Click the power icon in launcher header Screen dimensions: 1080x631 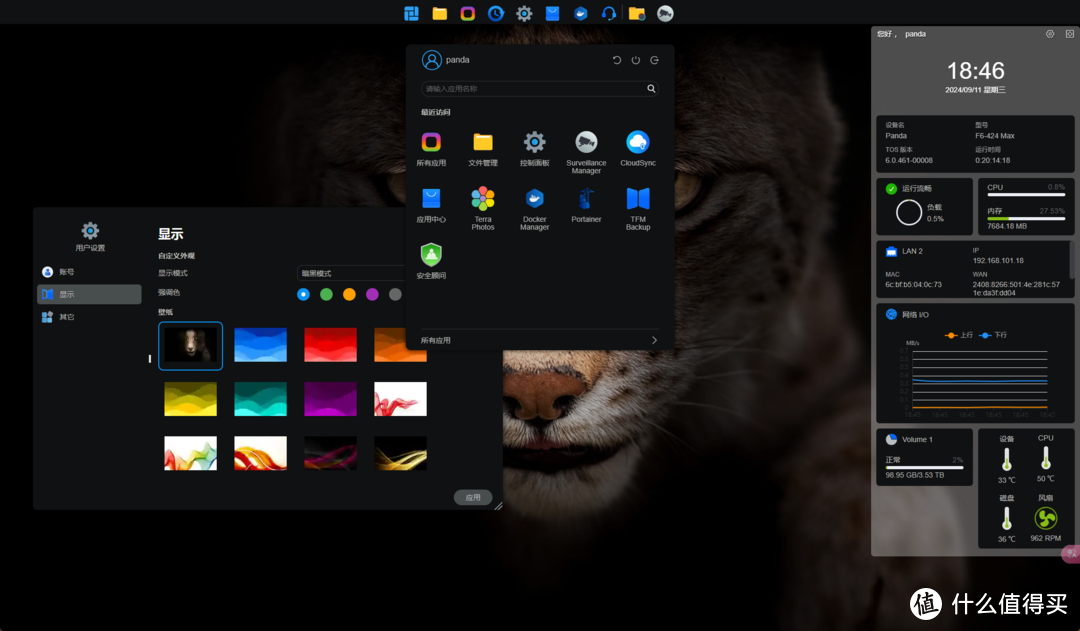[x=635, y=60]
